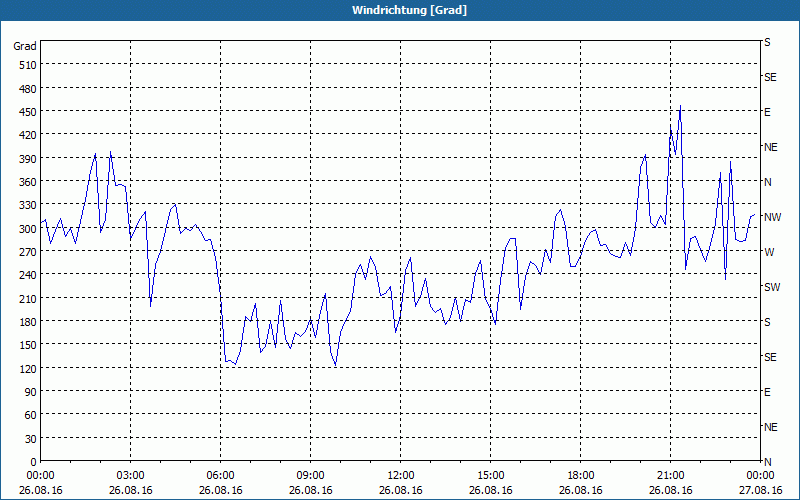Viewport: 800px width, 500px height.
Task: Click the 03:00 time axis label
Action: click(131, 476)
